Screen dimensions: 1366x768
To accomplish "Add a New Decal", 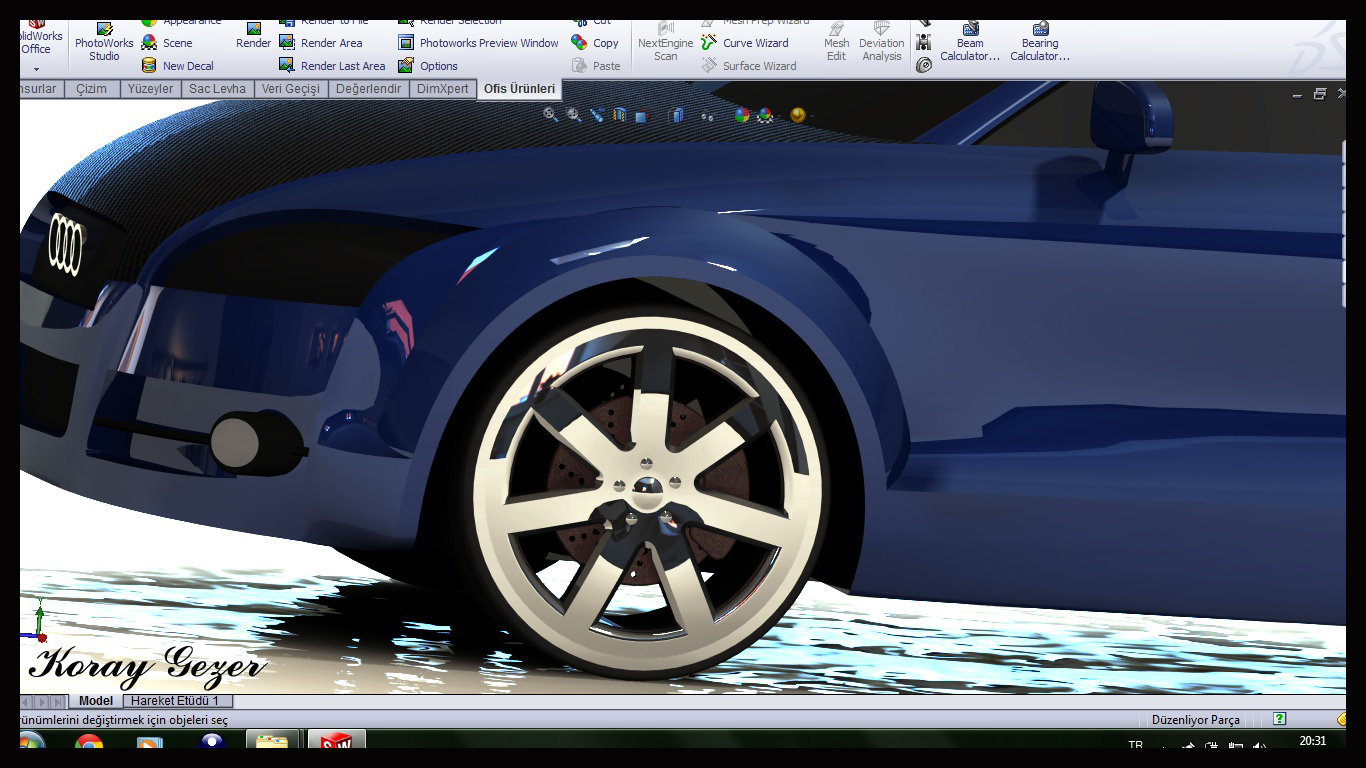I will [x=178, y=66].
